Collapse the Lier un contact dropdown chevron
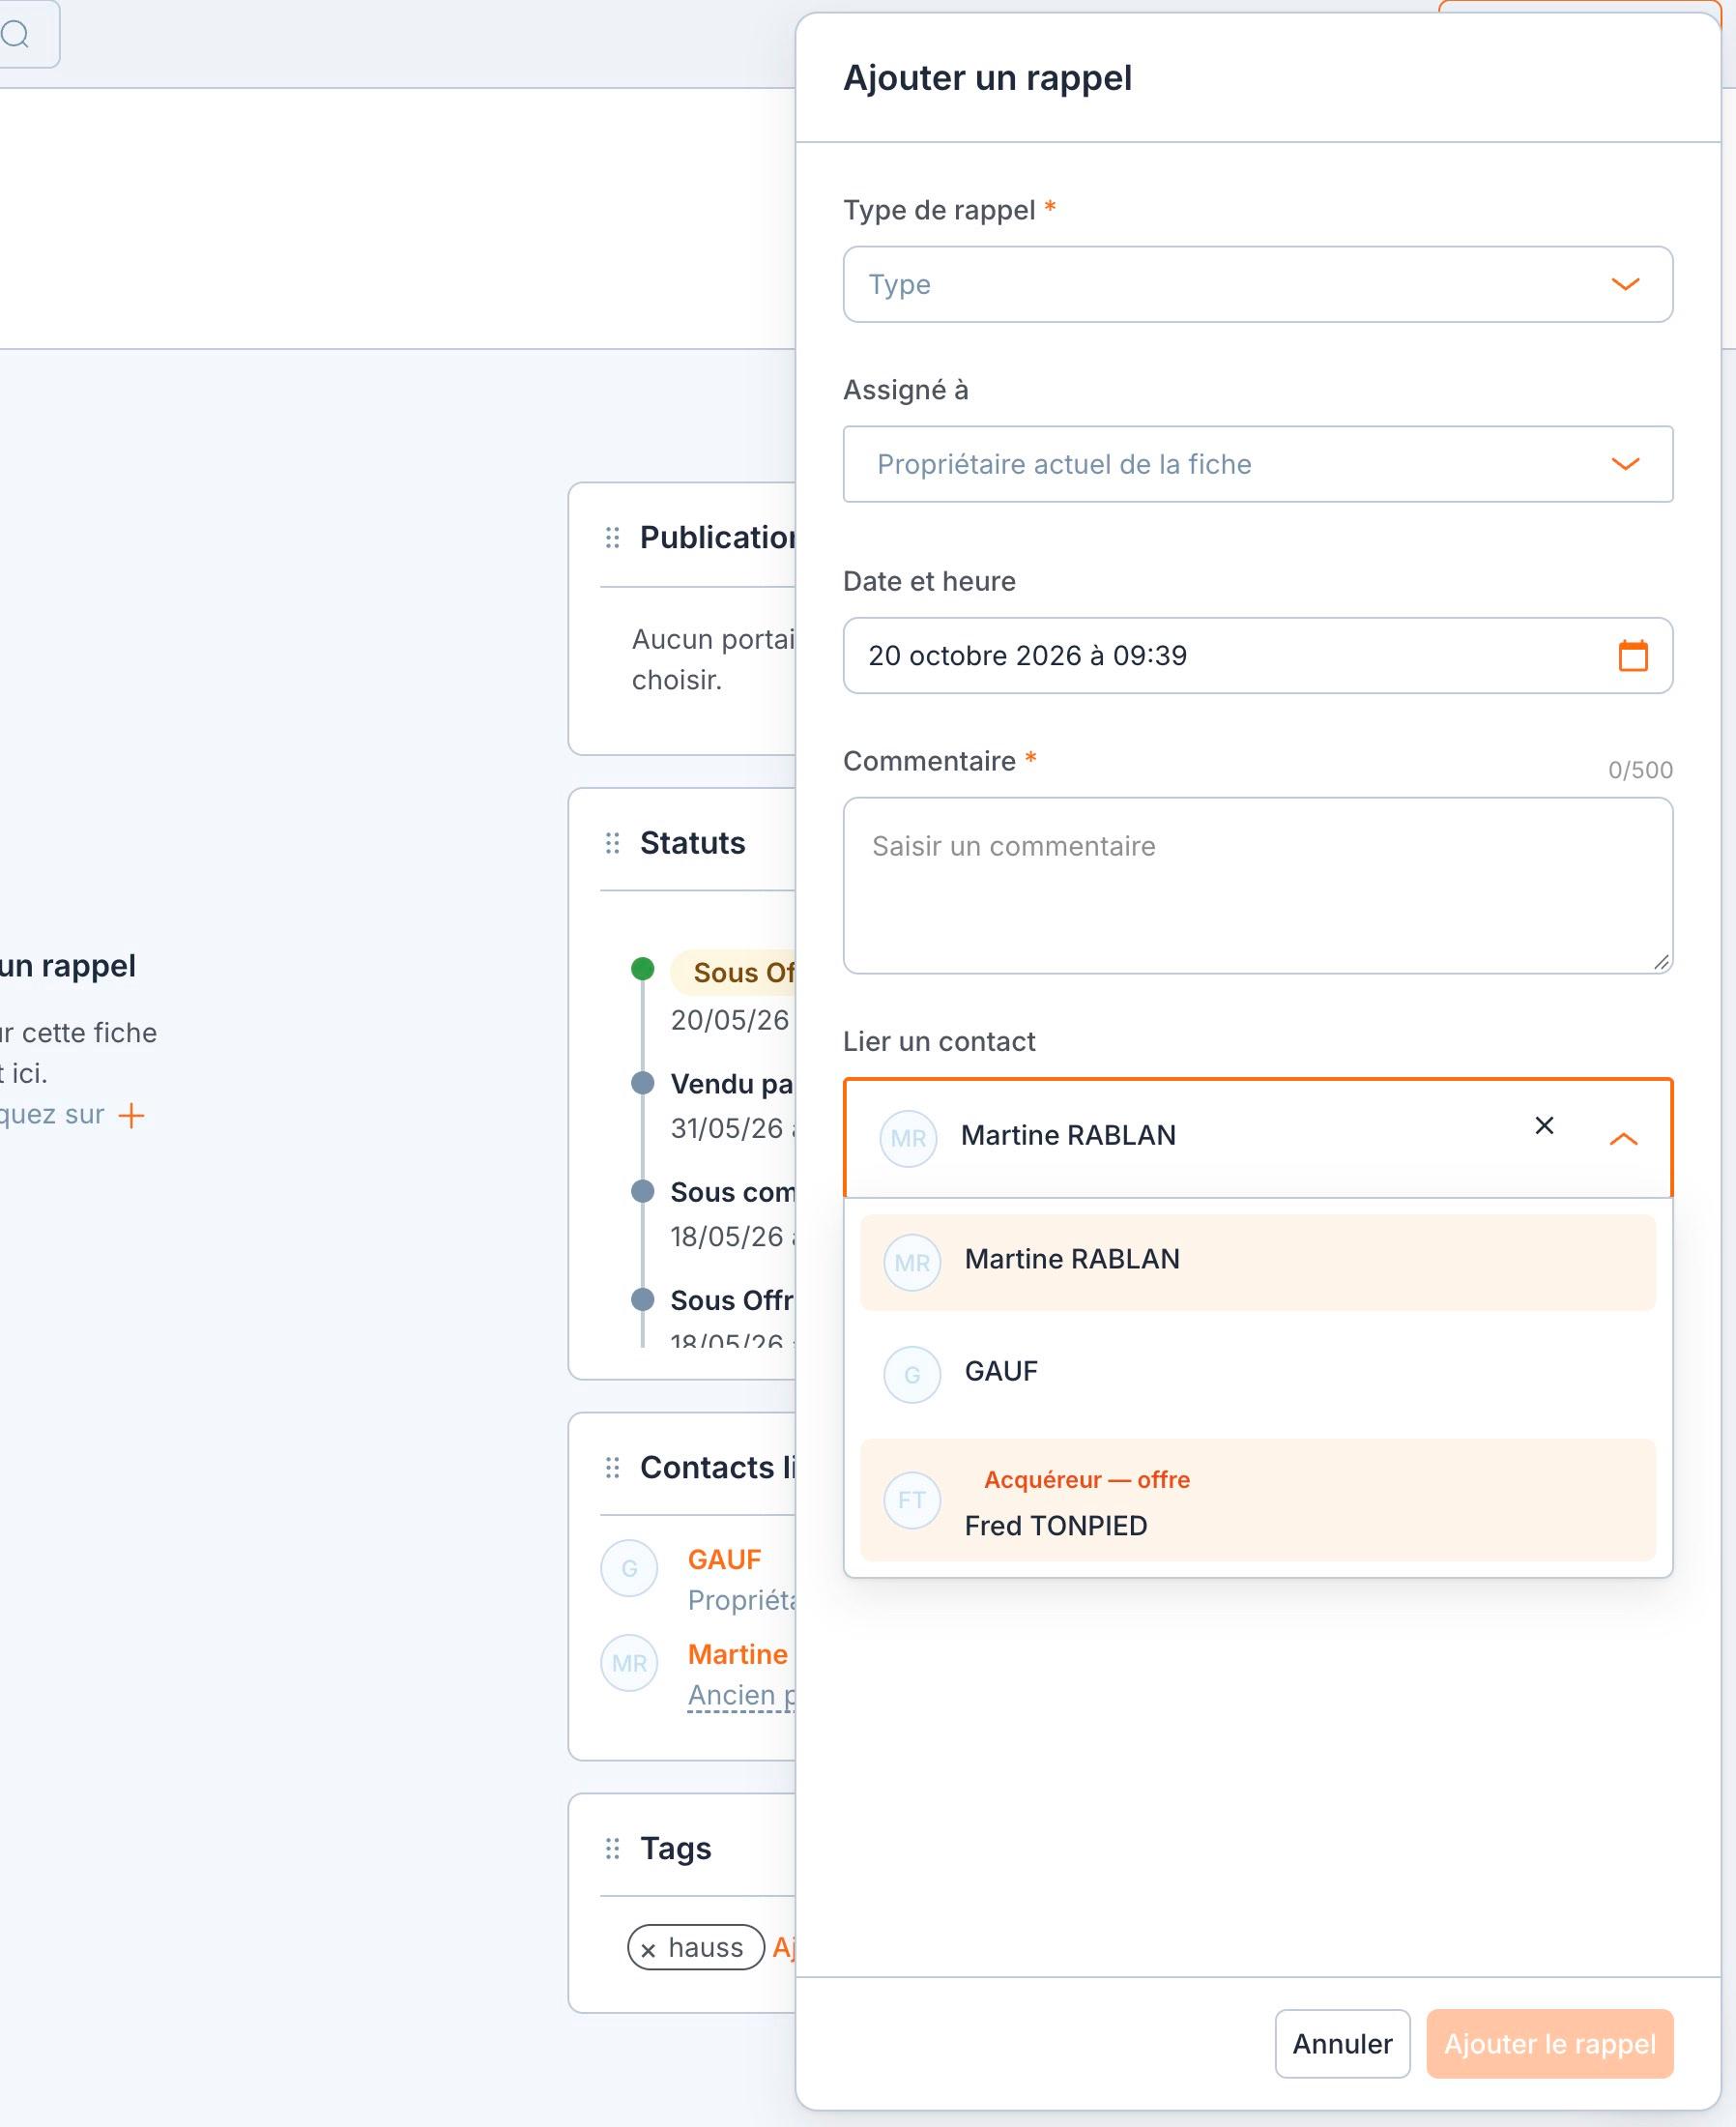1736x2127 pixels. click(1623, 1138)
